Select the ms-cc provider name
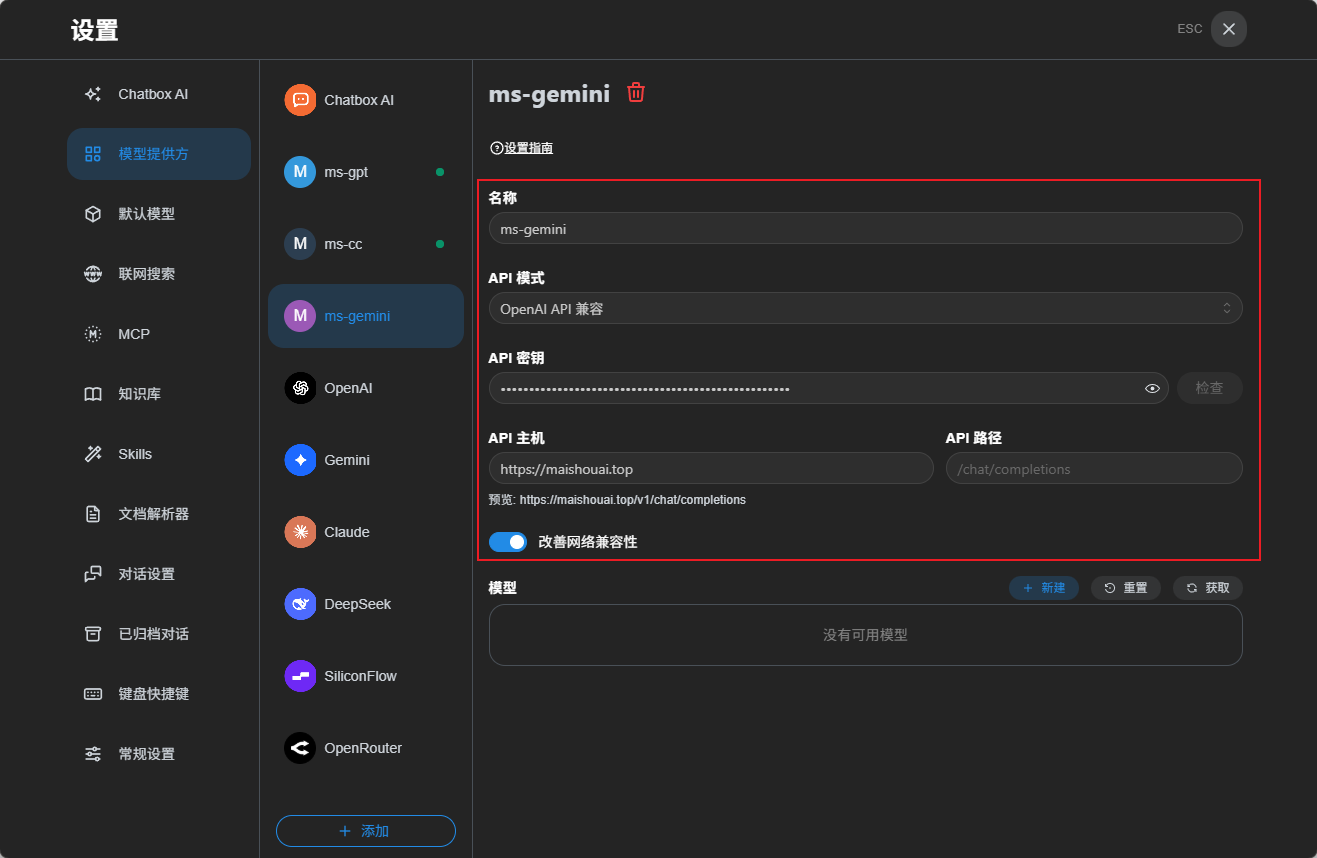Screen dimensions: 1317x858 pos(343,244)
